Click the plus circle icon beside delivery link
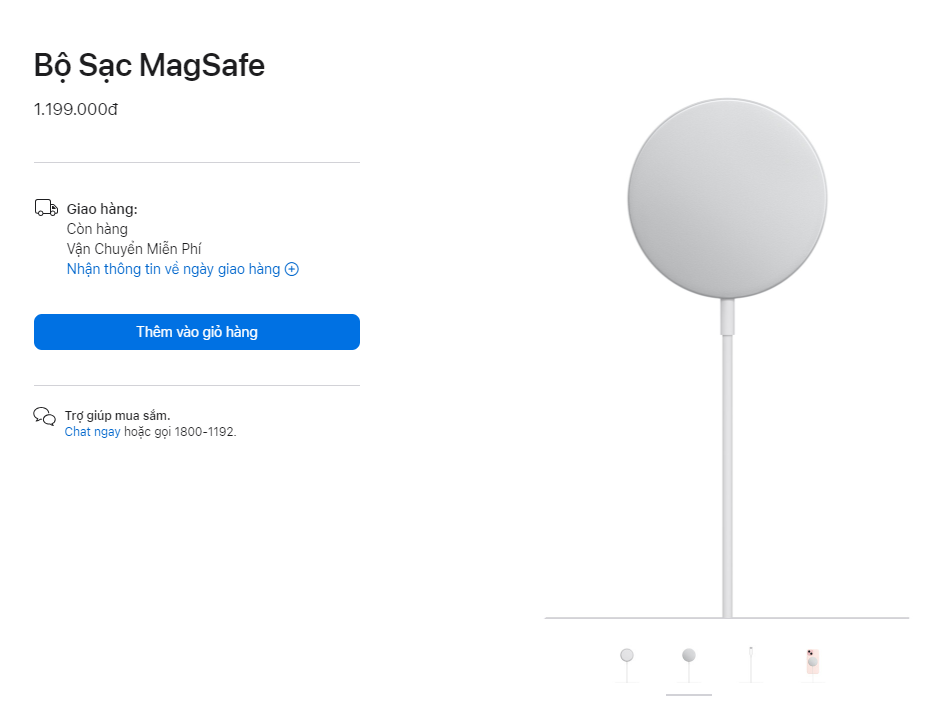 point(292,269)
